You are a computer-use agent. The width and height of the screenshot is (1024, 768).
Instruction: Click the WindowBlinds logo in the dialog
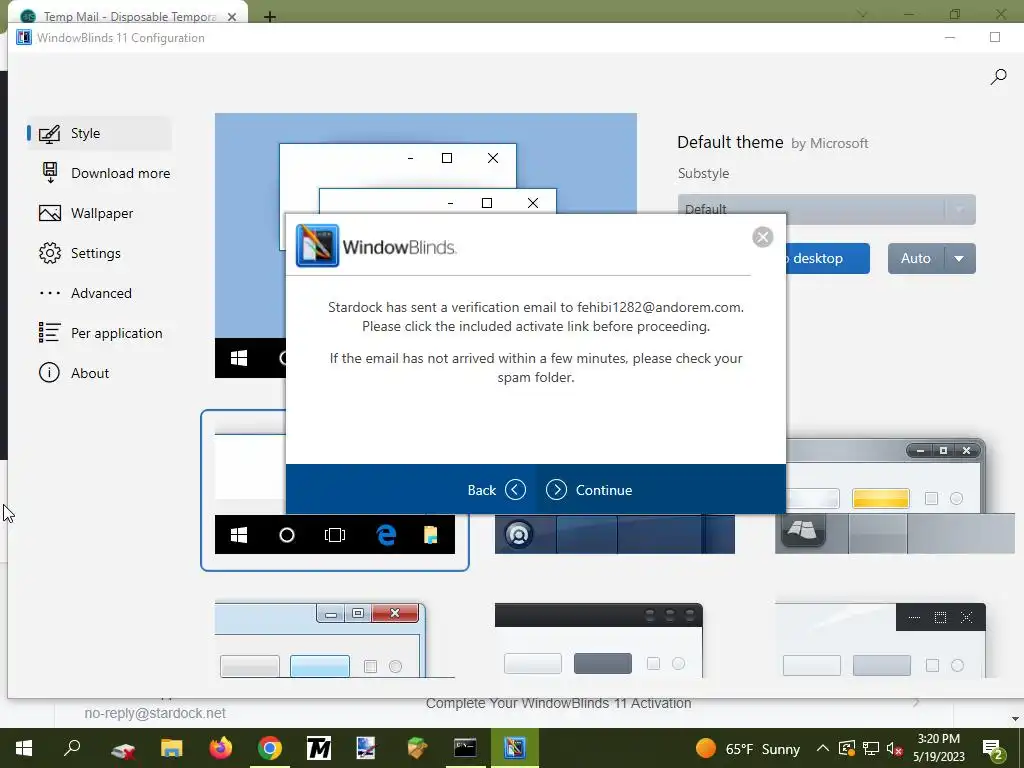(x=376, y=246)
